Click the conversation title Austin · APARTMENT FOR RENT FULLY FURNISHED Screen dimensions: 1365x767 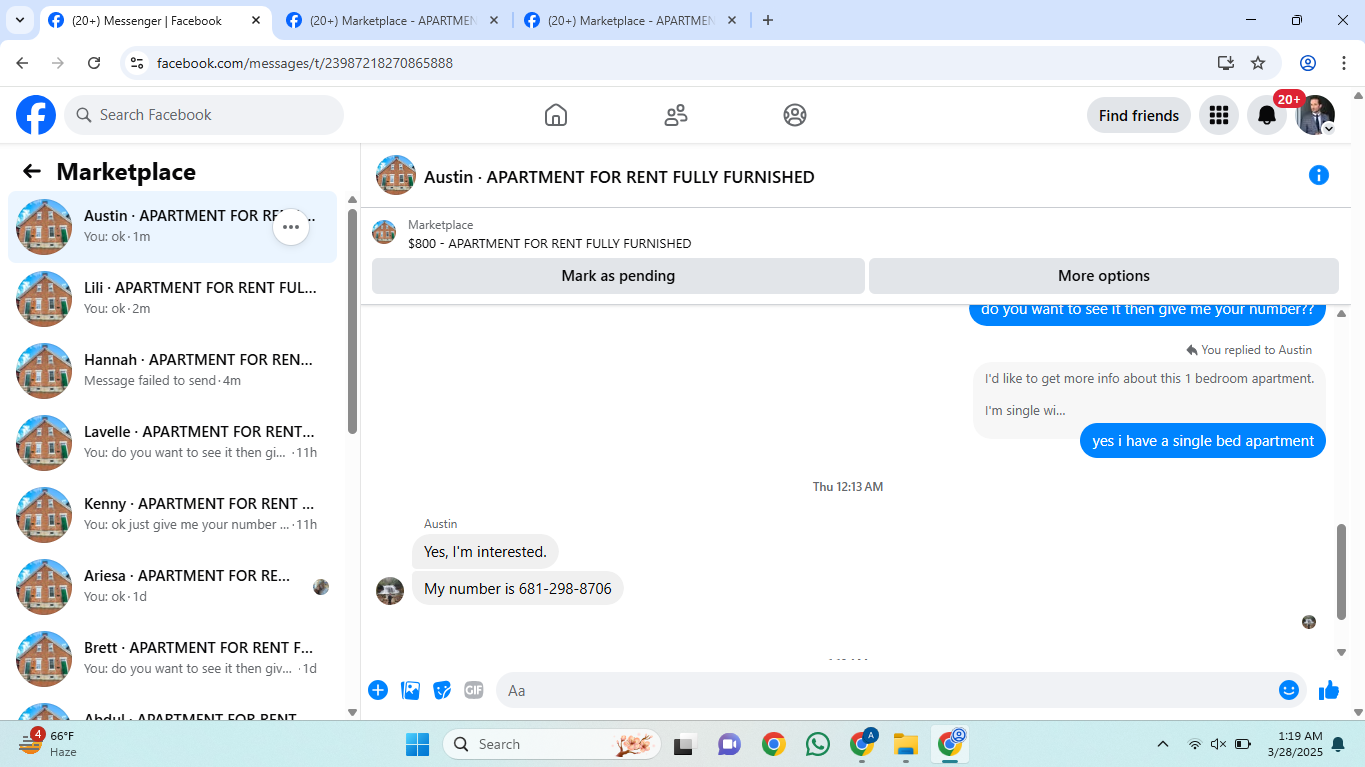619,177
